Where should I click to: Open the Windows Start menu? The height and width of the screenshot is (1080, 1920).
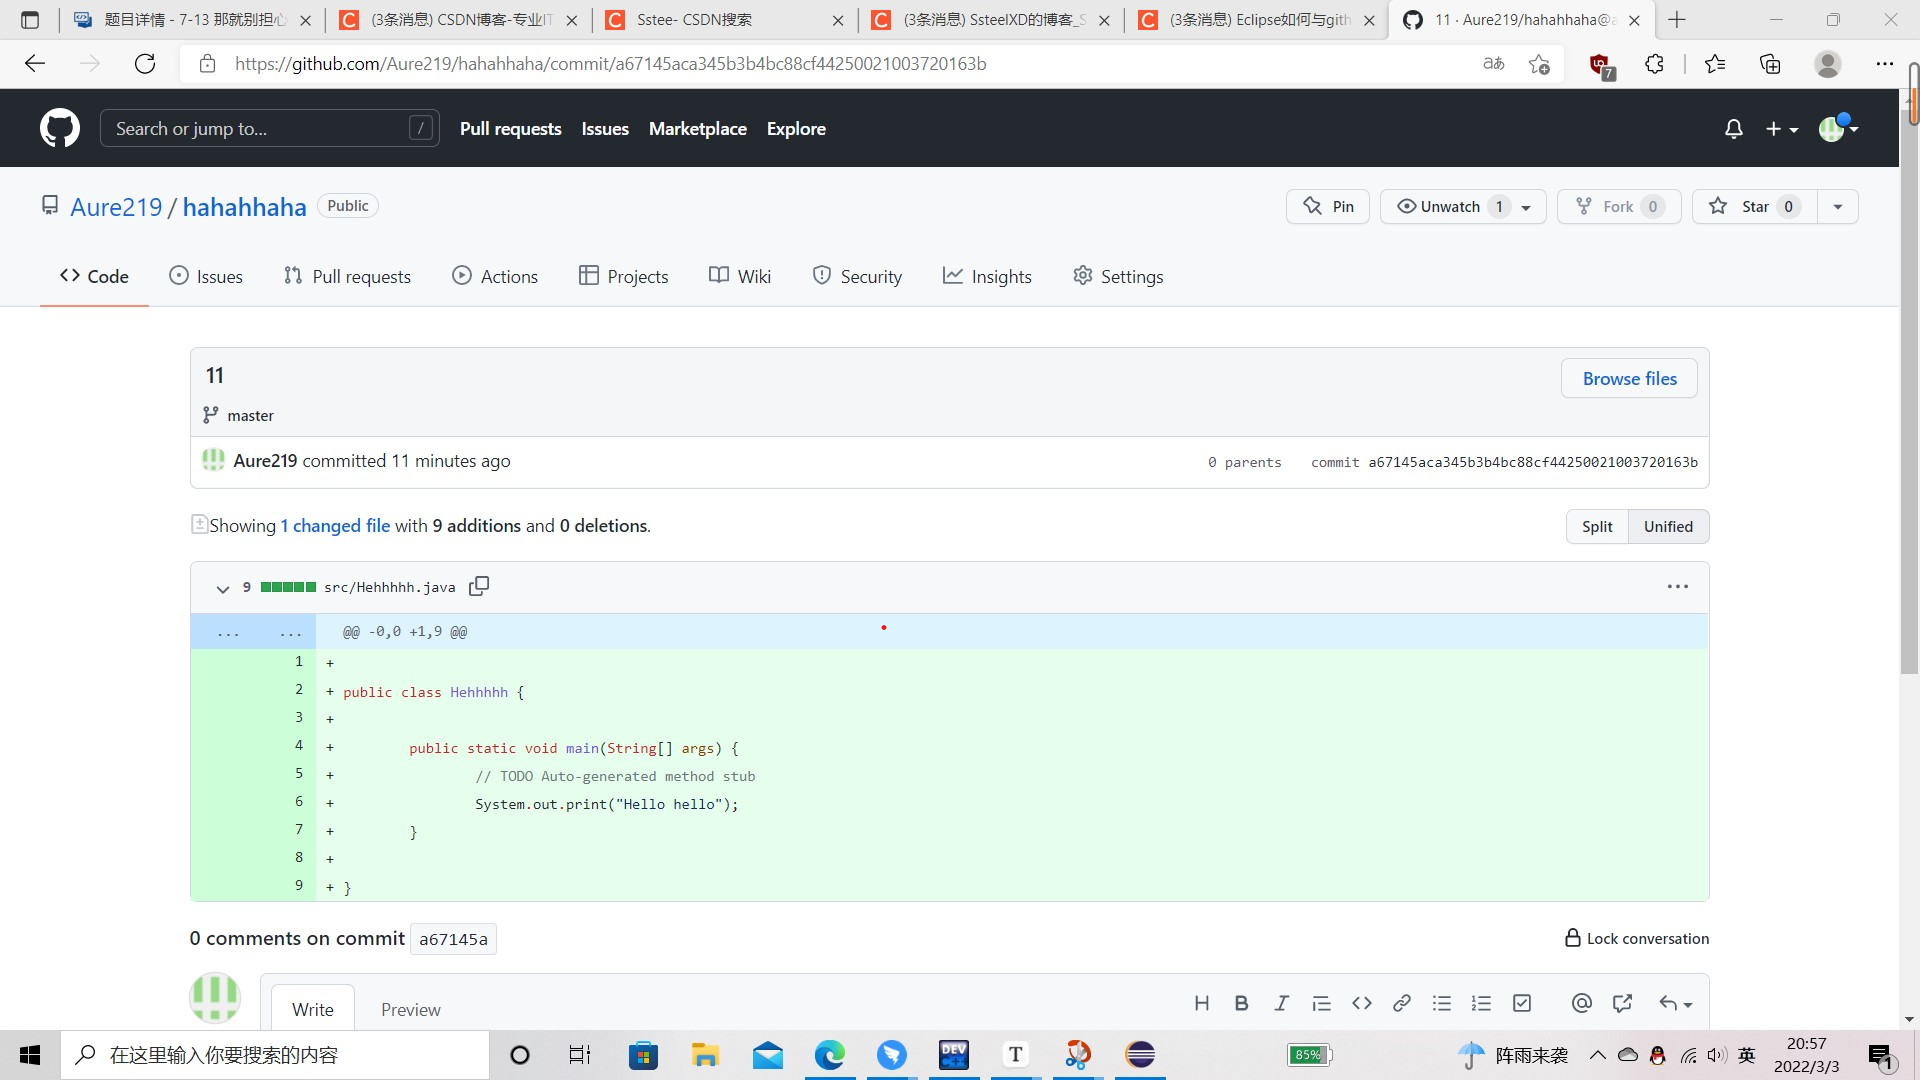click(30, 1055)
